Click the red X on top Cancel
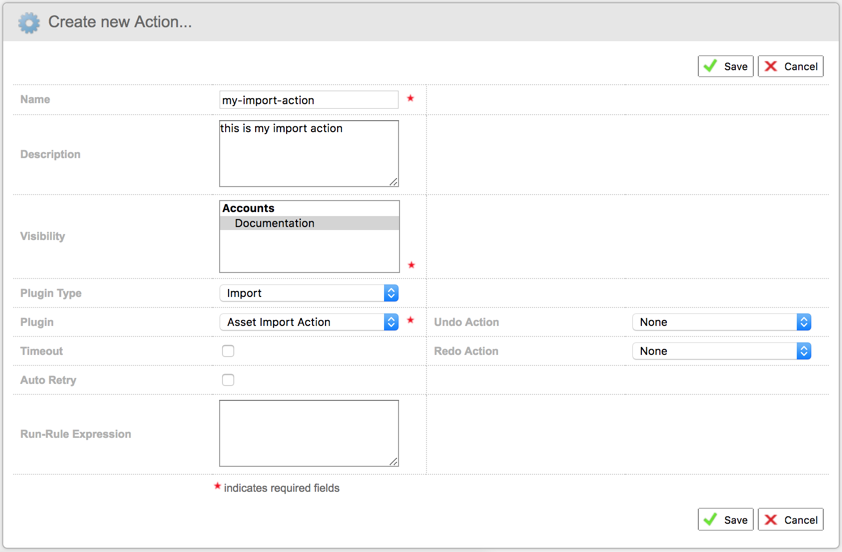The height and width of the screenshot is (552, 842). [771, 66]
